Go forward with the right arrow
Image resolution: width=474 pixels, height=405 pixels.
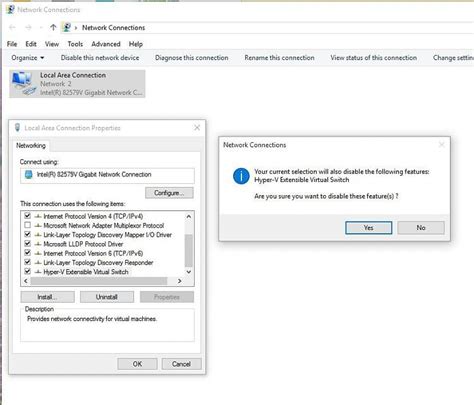tap(28, 27)
